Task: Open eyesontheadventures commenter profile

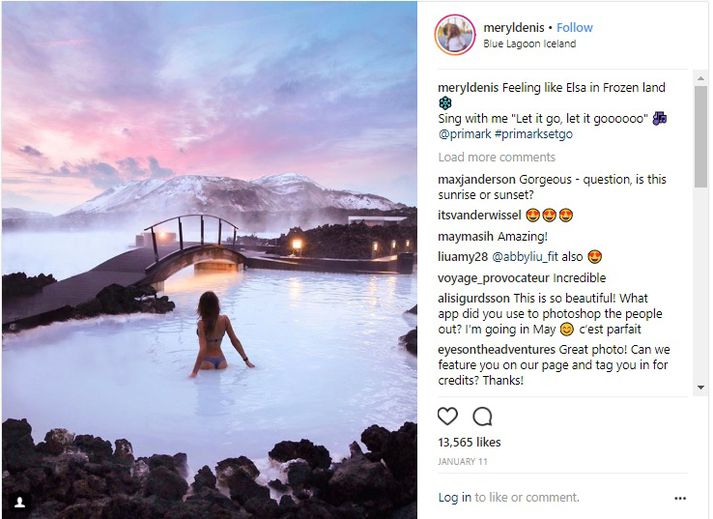Action: 498,350
